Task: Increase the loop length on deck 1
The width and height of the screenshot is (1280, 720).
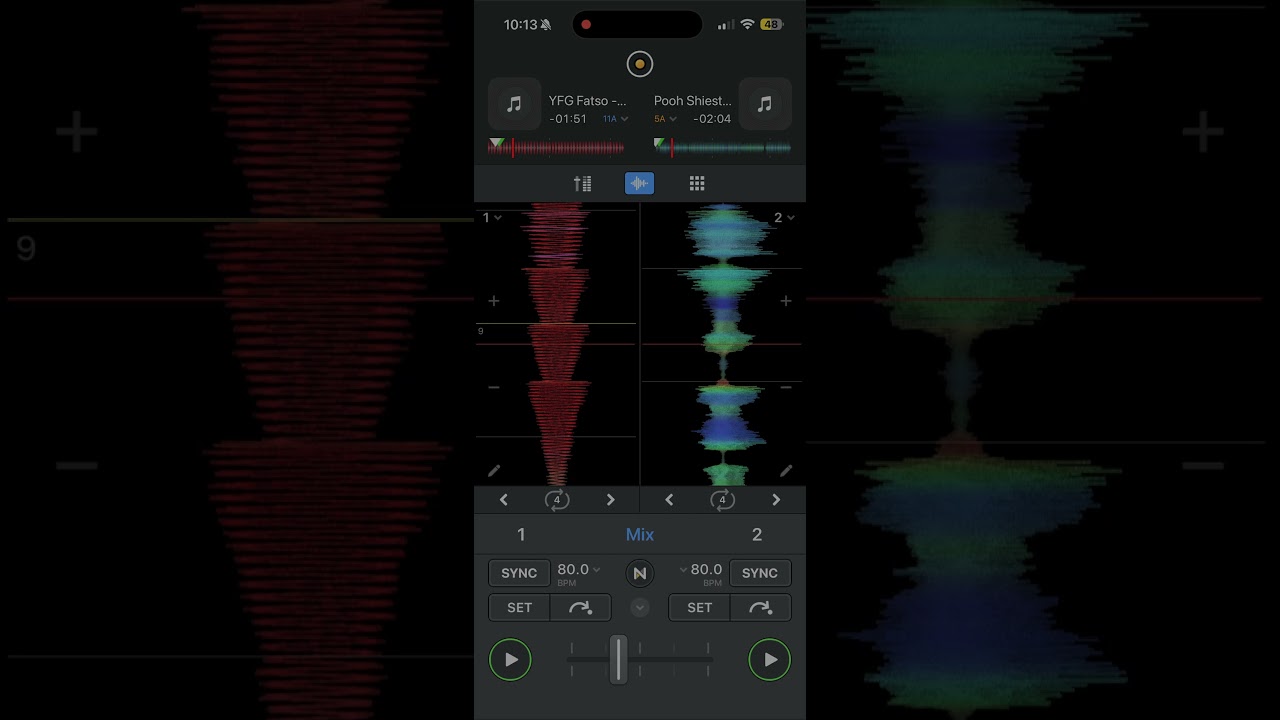Action: point(611,500)
